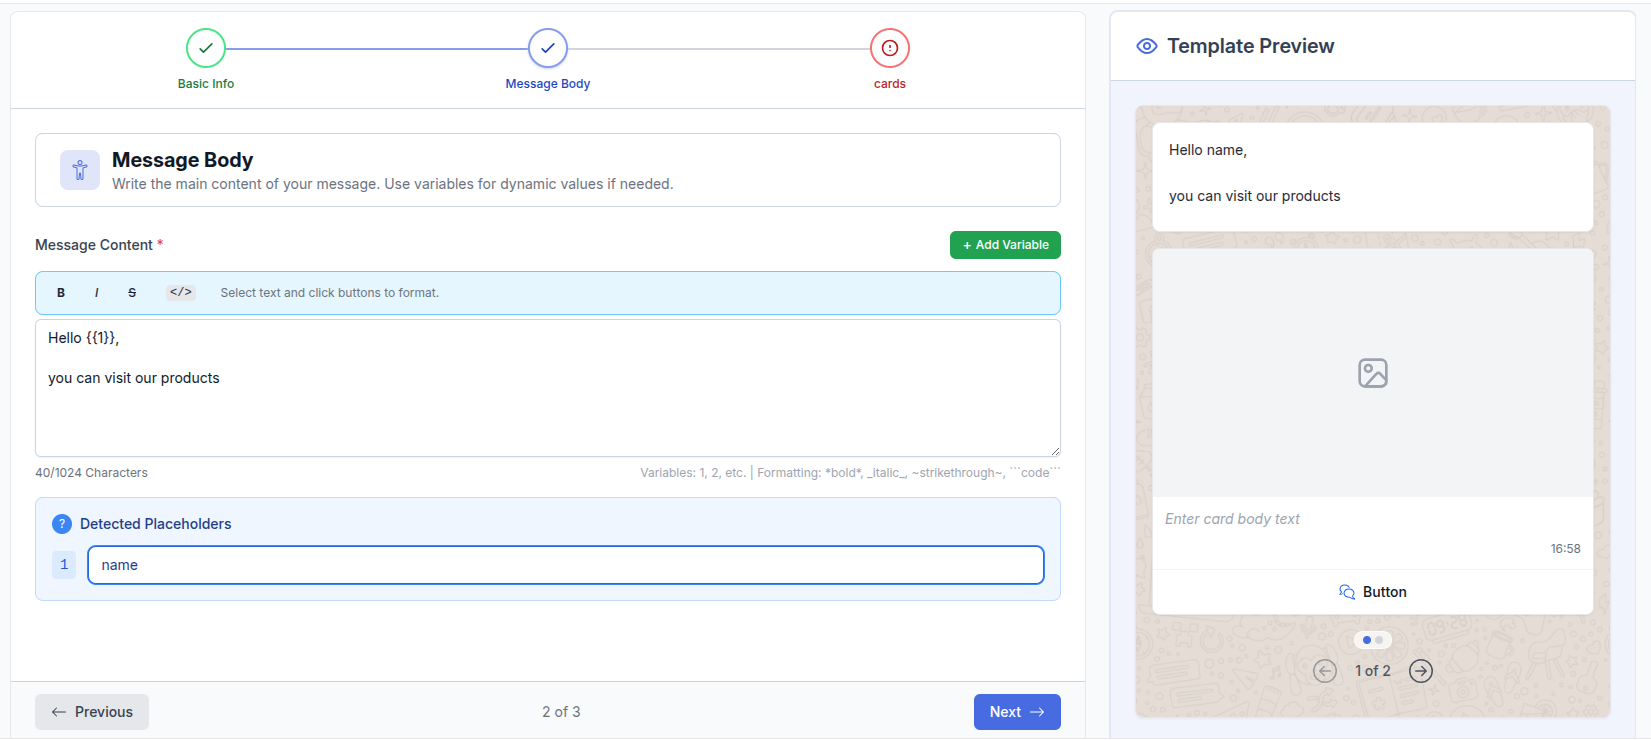
Task: Click the 'Template Preview' heading
Action: click(x=1251, y=46)
